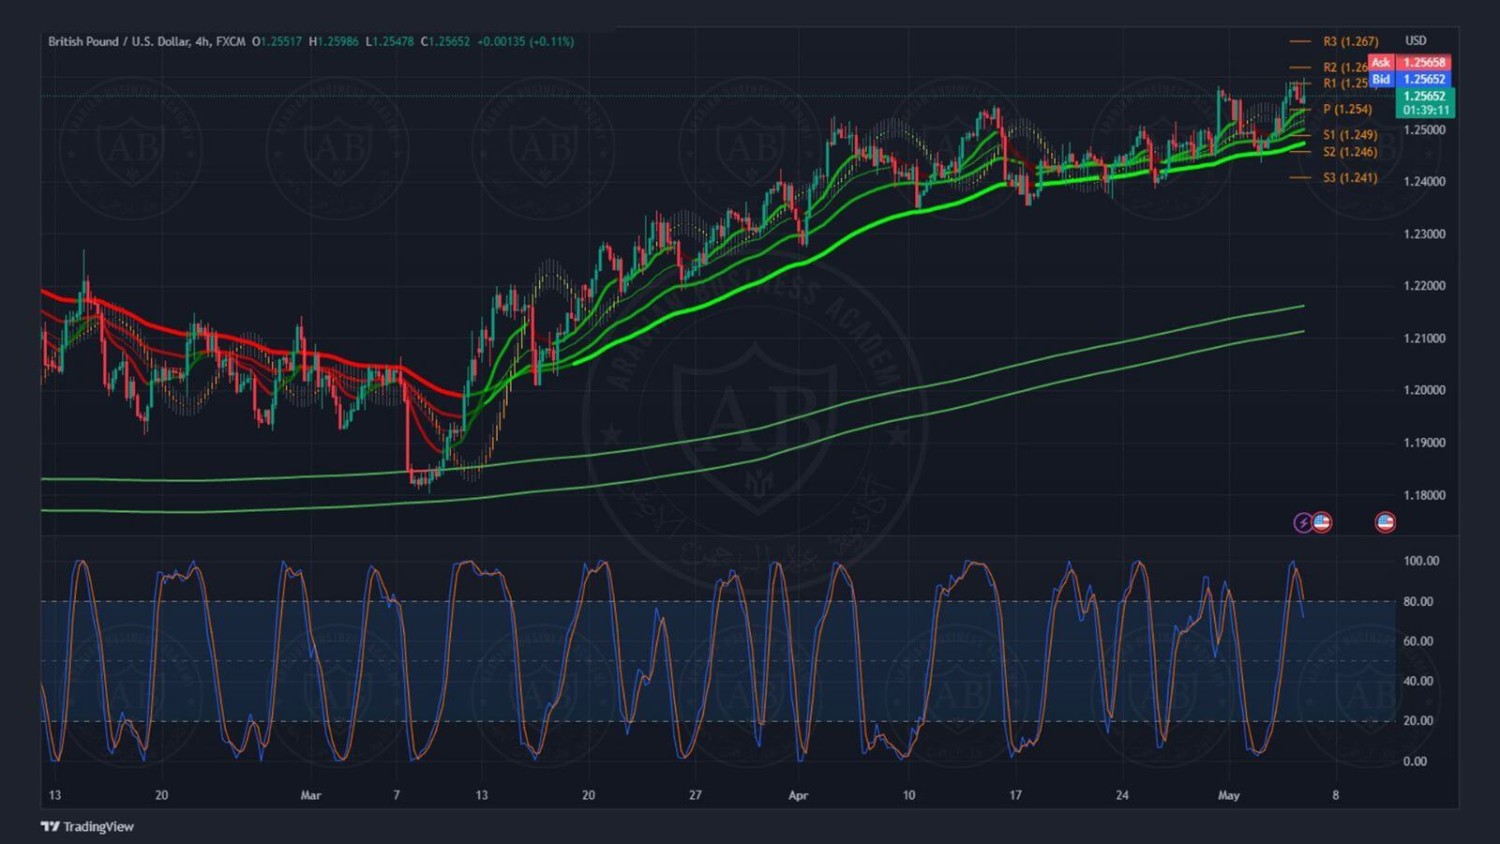
Task: Click the Apr label on time axis
Action: pyautogui.click(x=798, y=795)
